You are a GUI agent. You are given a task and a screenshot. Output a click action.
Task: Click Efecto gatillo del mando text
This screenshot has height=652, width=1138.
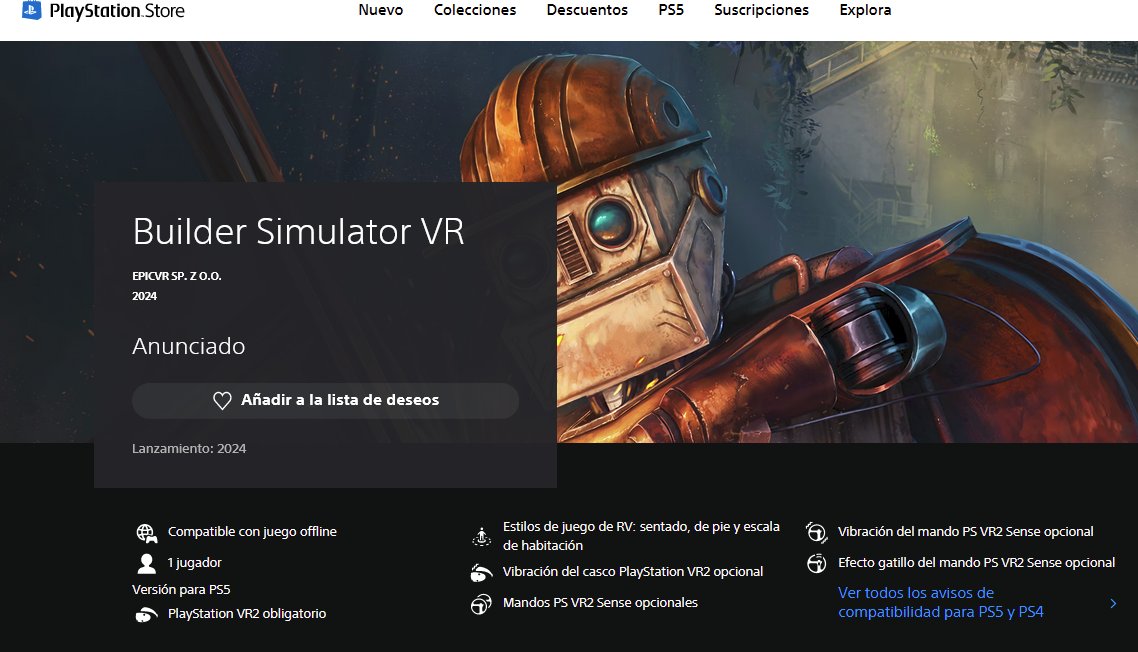[976, 563]
